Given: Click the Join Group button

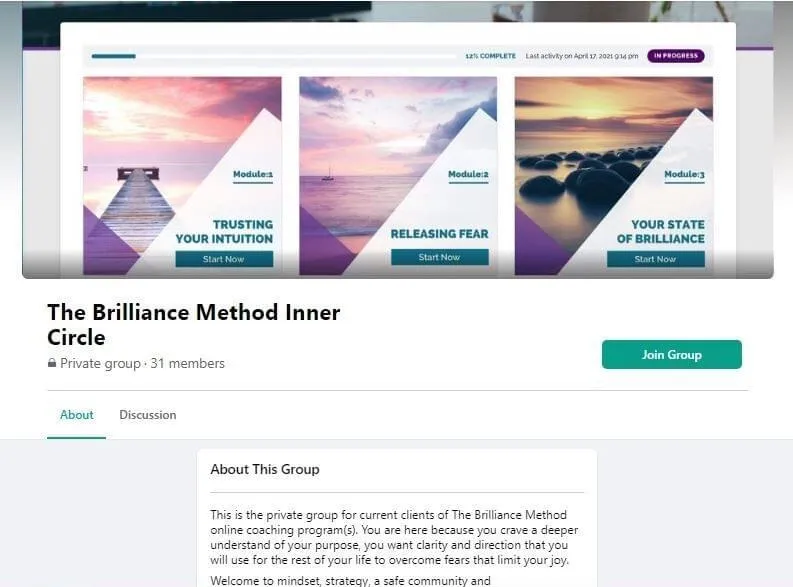Looking at the screenshot, I should [x=672, y=354].
